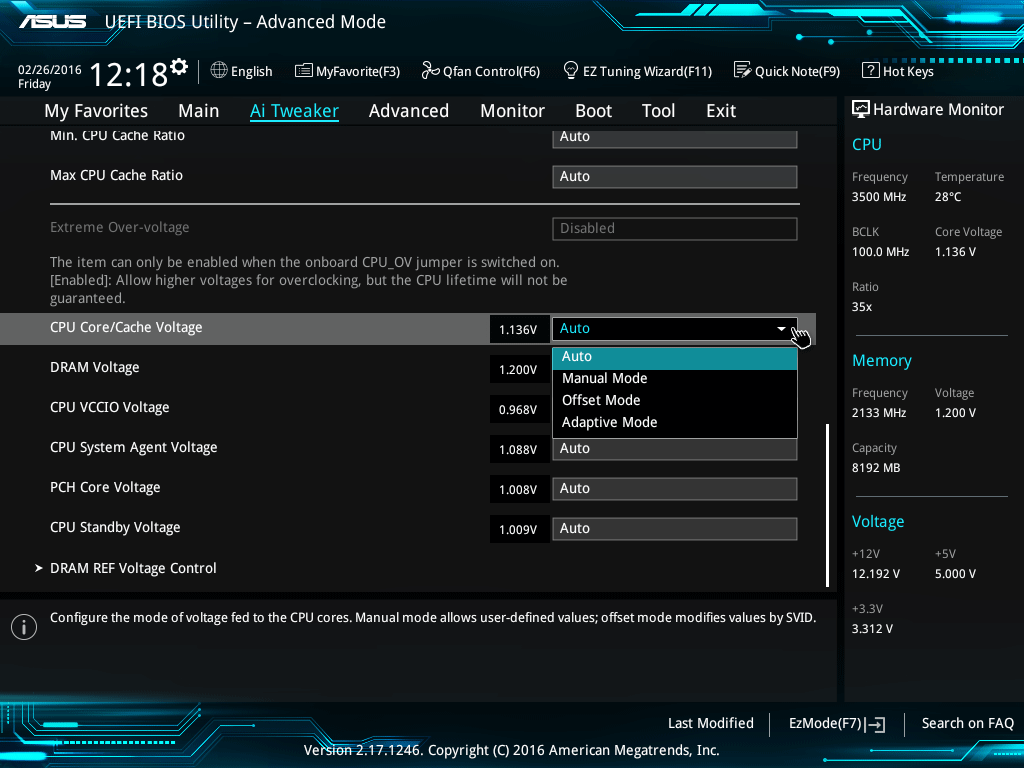Open the Max CPU Cache Ratio field
Viewport: 1024px width, 768px height.
pyautogui.click(x=674, y=177)
